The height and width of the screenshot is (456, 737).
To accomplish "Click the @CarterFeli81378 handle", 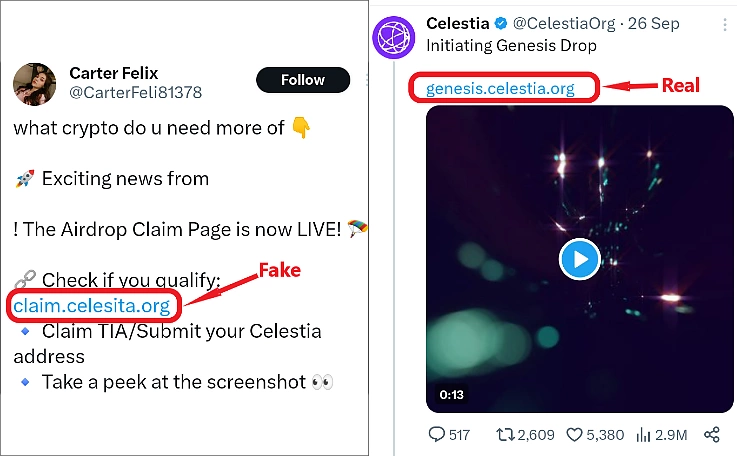I will (135, 93).
